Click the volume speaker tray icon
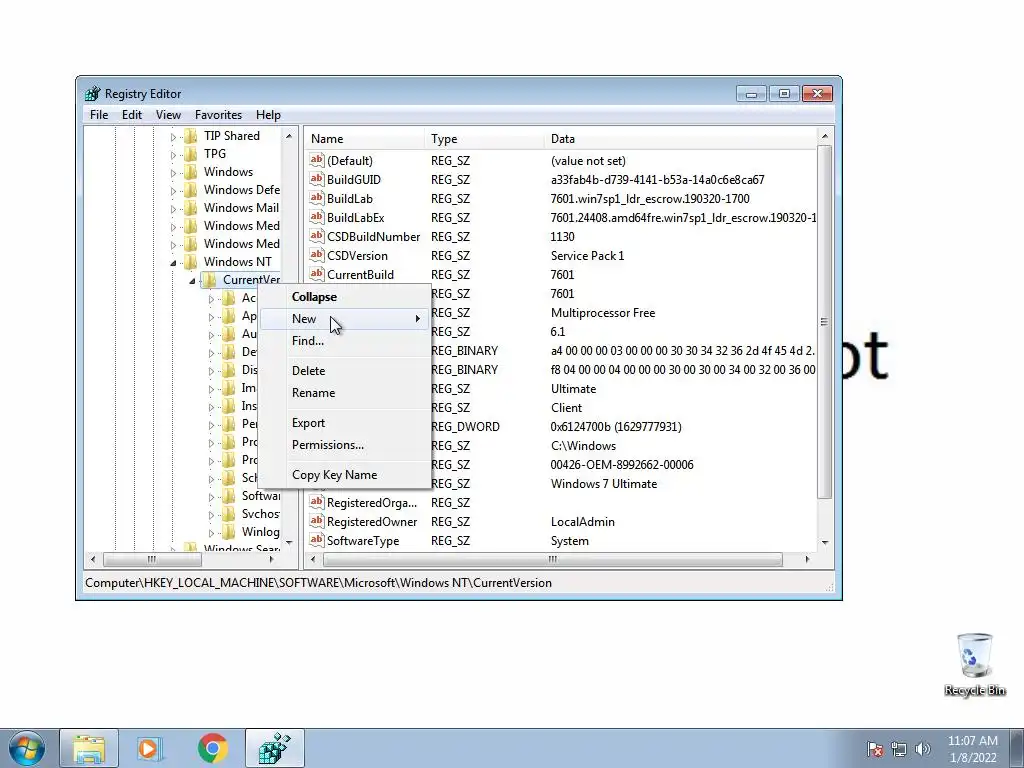The image size is (1024, 768). [x=923, y=749]
